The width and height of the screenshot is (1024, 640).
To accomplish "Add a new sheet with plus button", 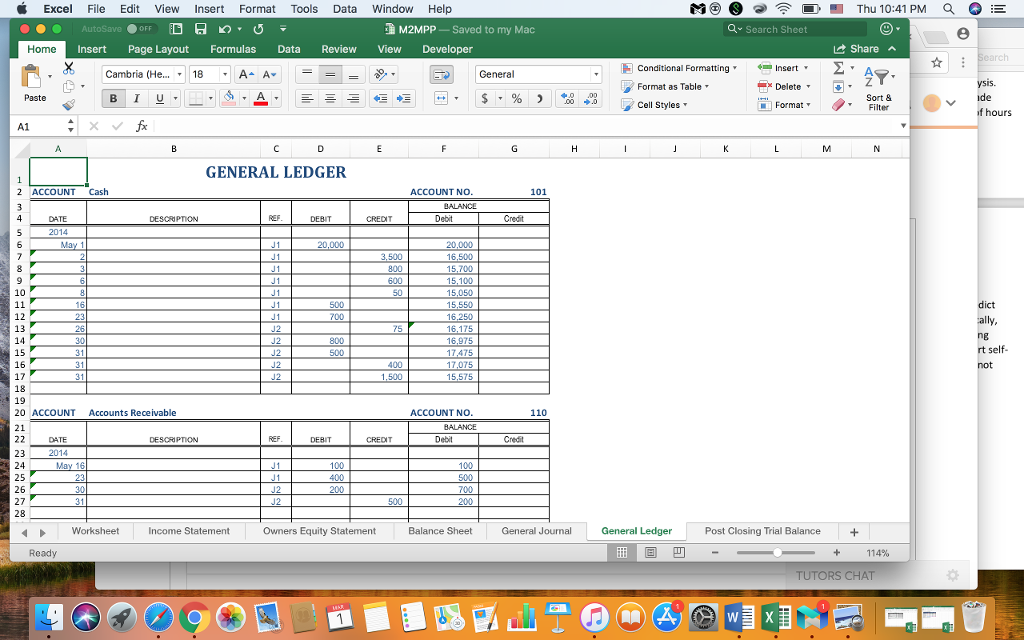I will coord(854,532).
